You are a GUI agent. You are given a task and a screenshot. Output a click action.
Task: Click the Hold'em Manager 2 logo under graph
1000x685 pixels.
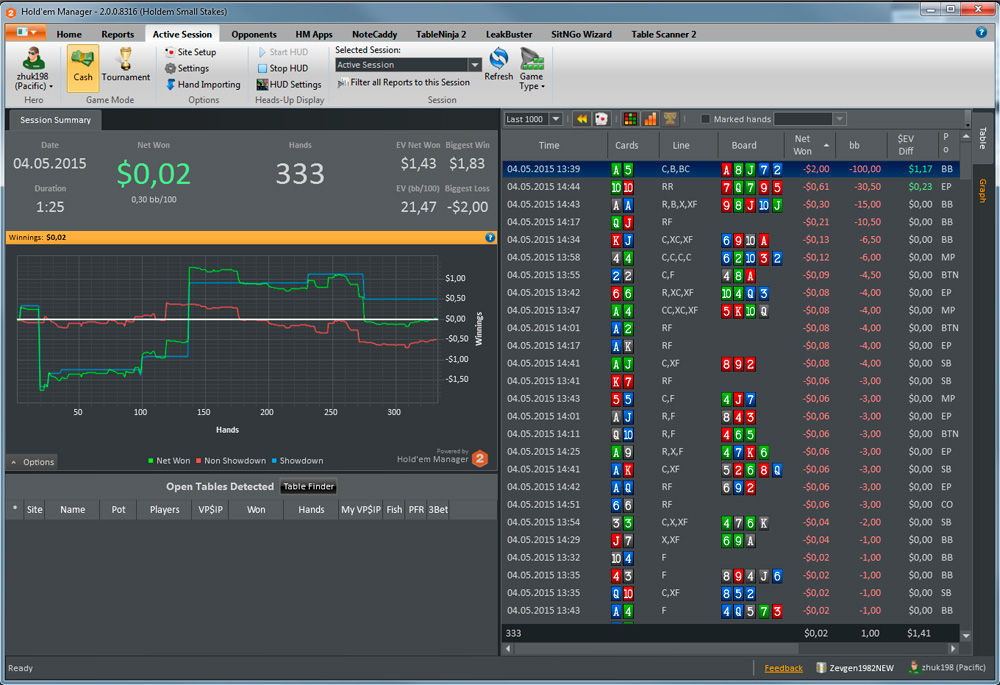click(x=480, y=458)
